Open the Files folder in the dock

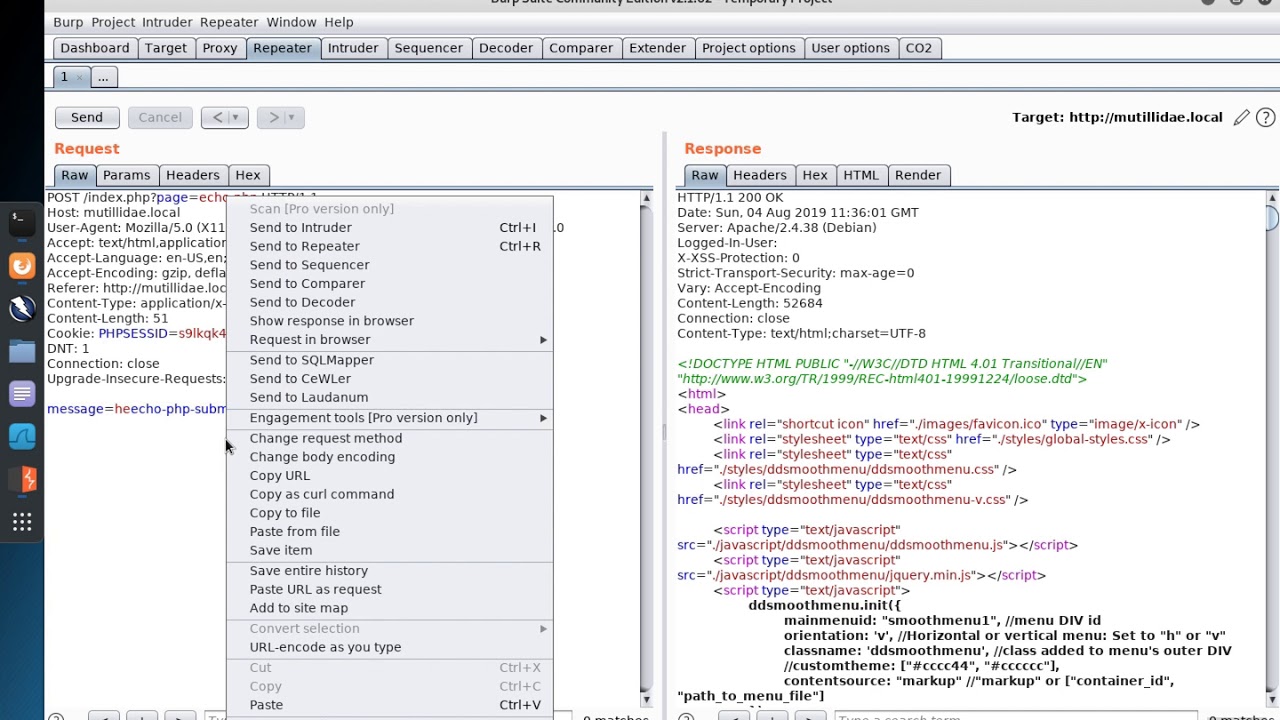[21, 351]
